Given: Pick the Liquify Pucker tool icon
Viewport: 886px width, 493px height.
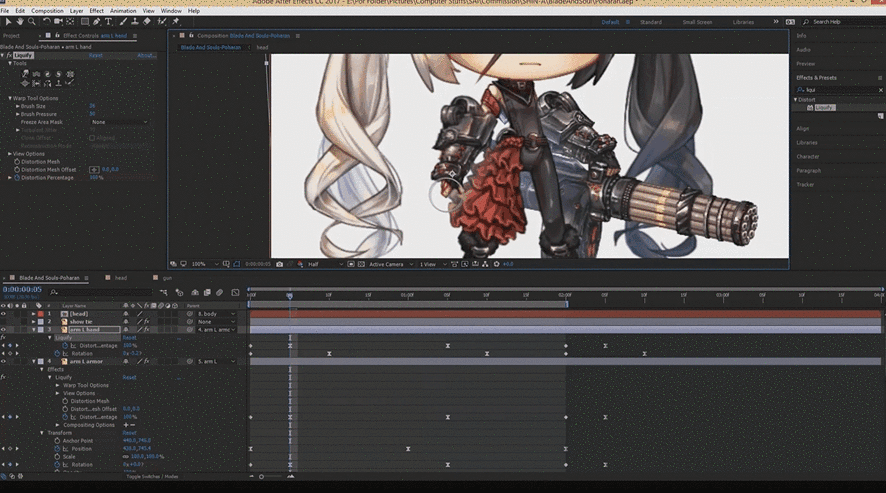Looking at the screenshot, I should tap(70, 74).
